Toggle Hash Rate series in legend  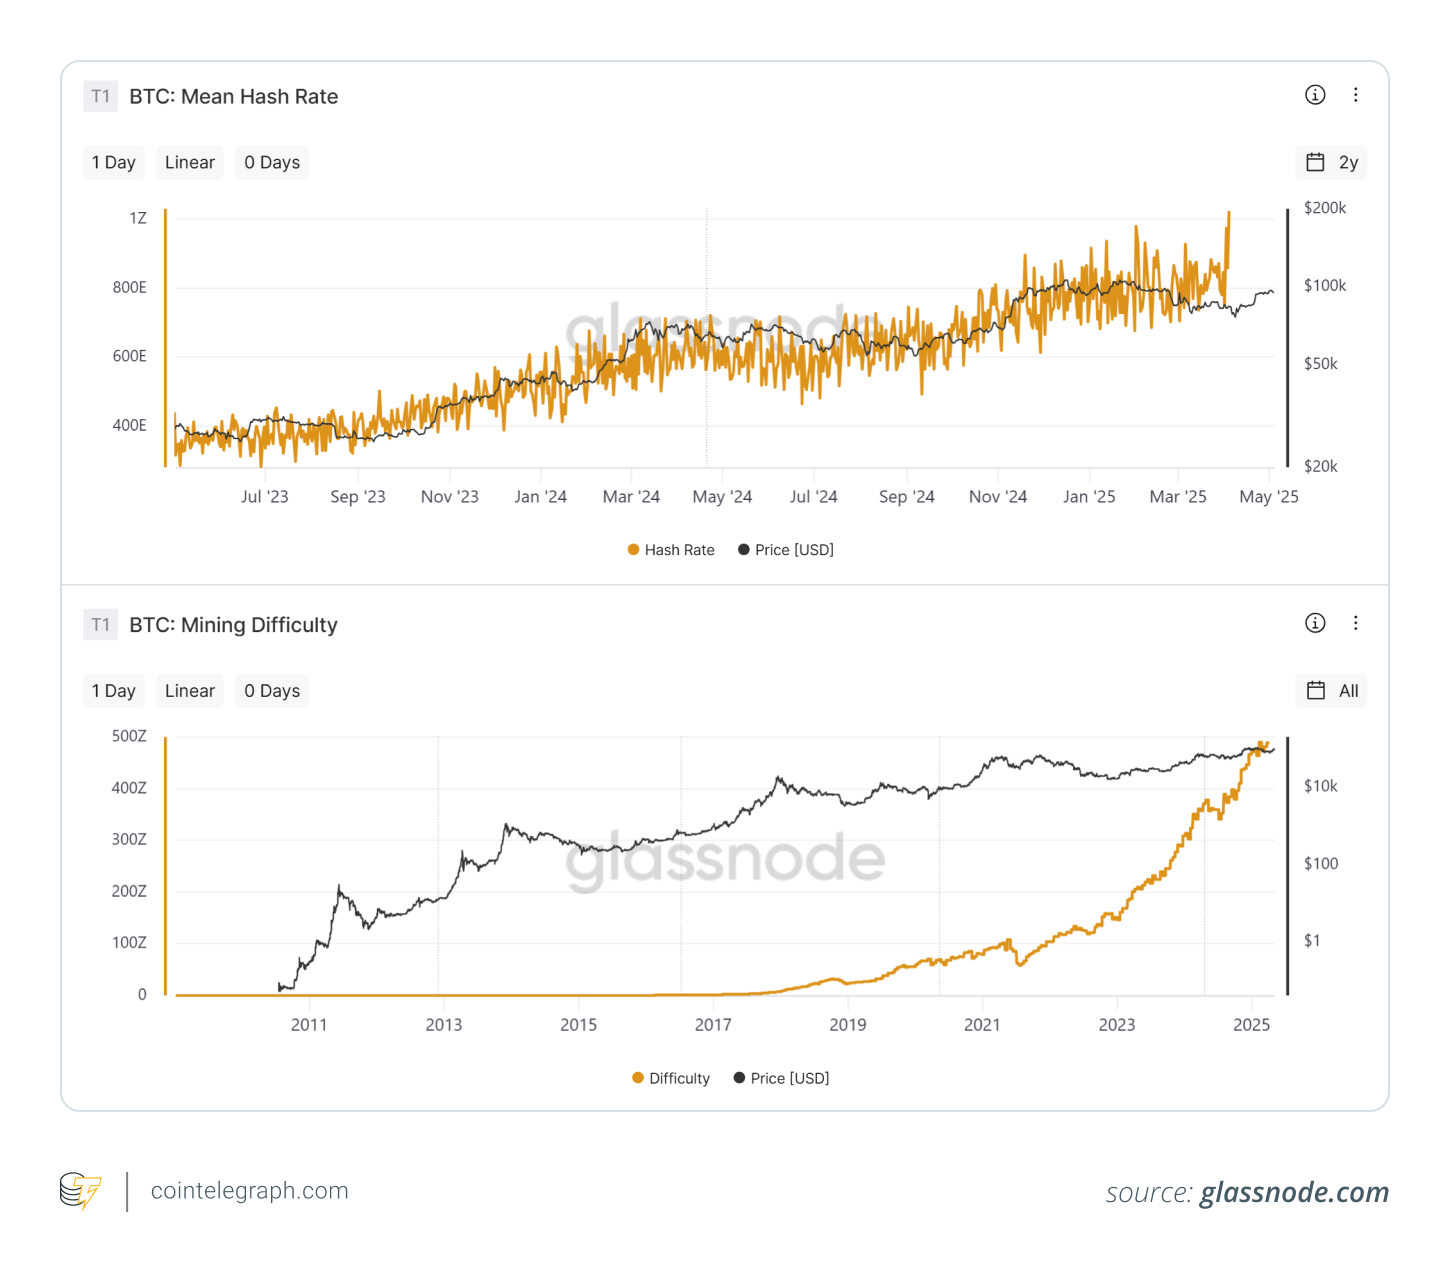click(671, 550)
